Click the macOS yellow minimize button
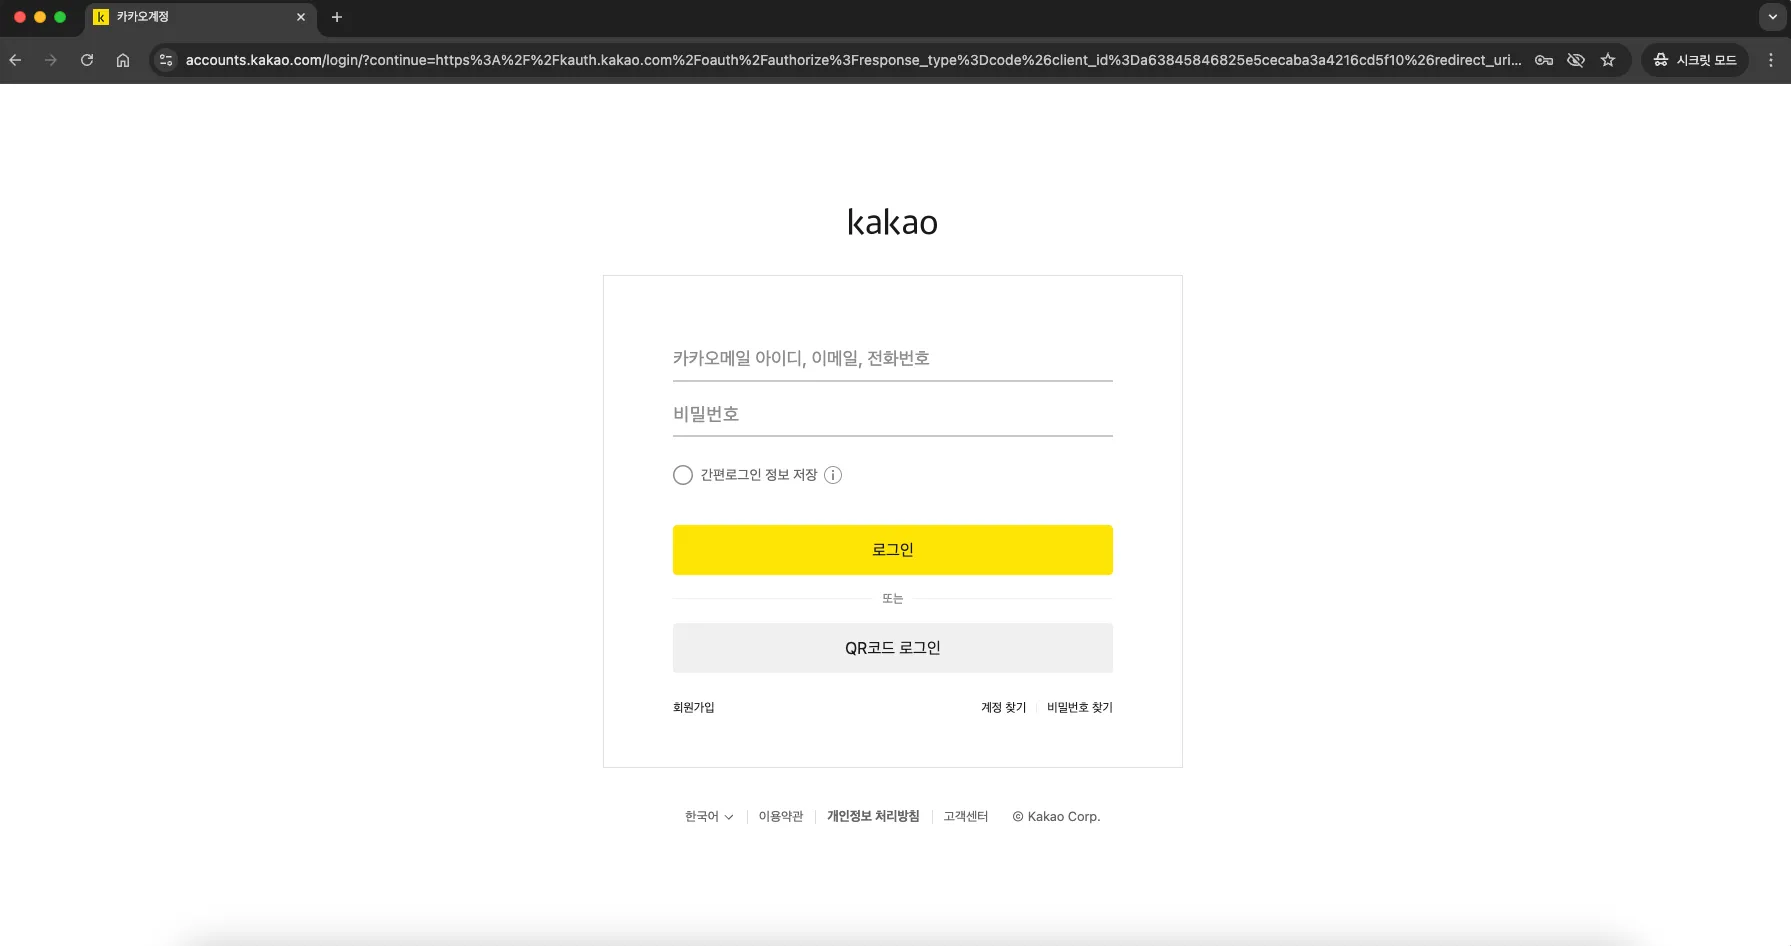 (x=40, y=17)
